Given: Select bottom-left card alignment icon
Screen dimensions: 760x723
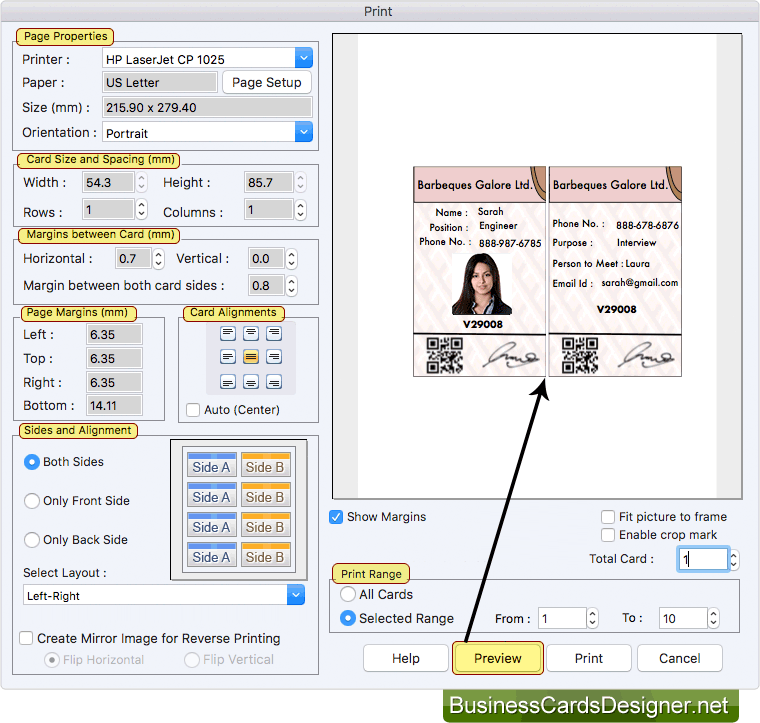Looking at the screenshot, I should (x=228, y=382).
